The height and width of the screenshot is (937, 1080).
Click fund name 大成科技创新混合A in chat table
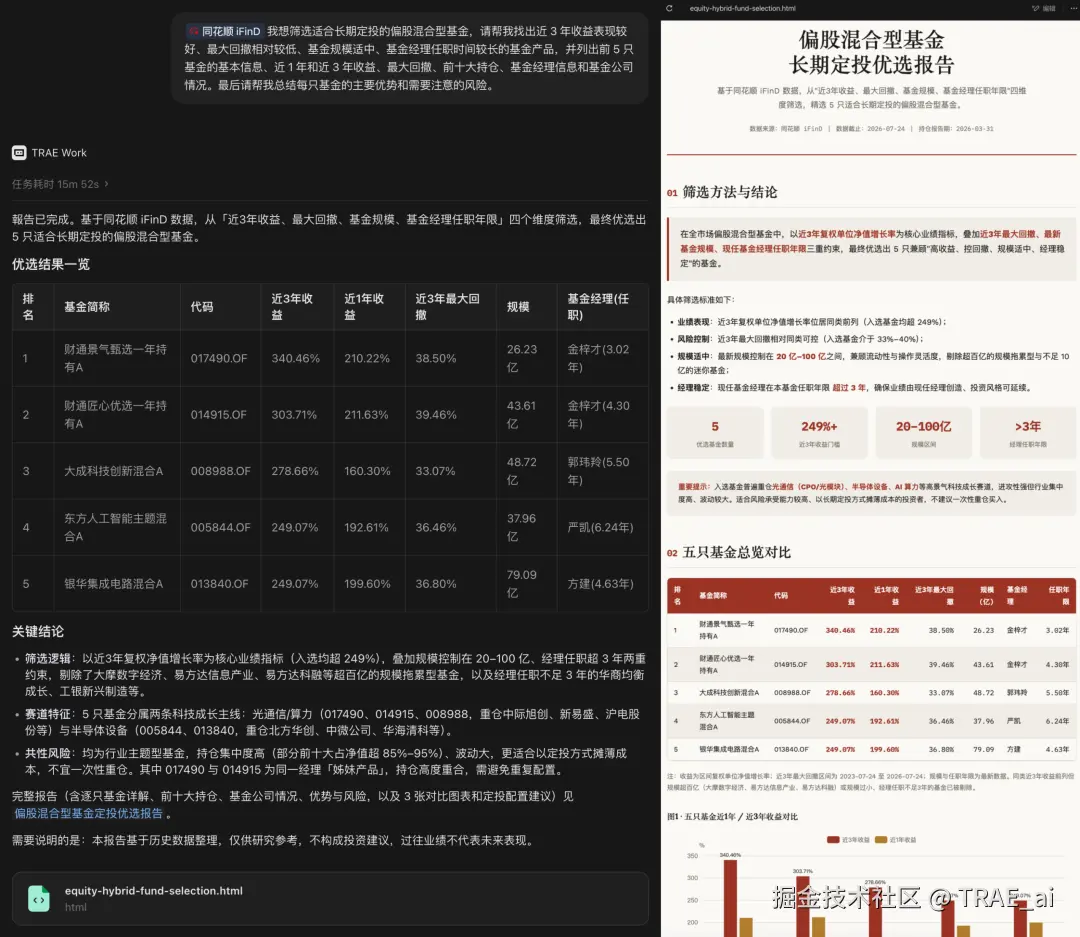tap(114, 471)
